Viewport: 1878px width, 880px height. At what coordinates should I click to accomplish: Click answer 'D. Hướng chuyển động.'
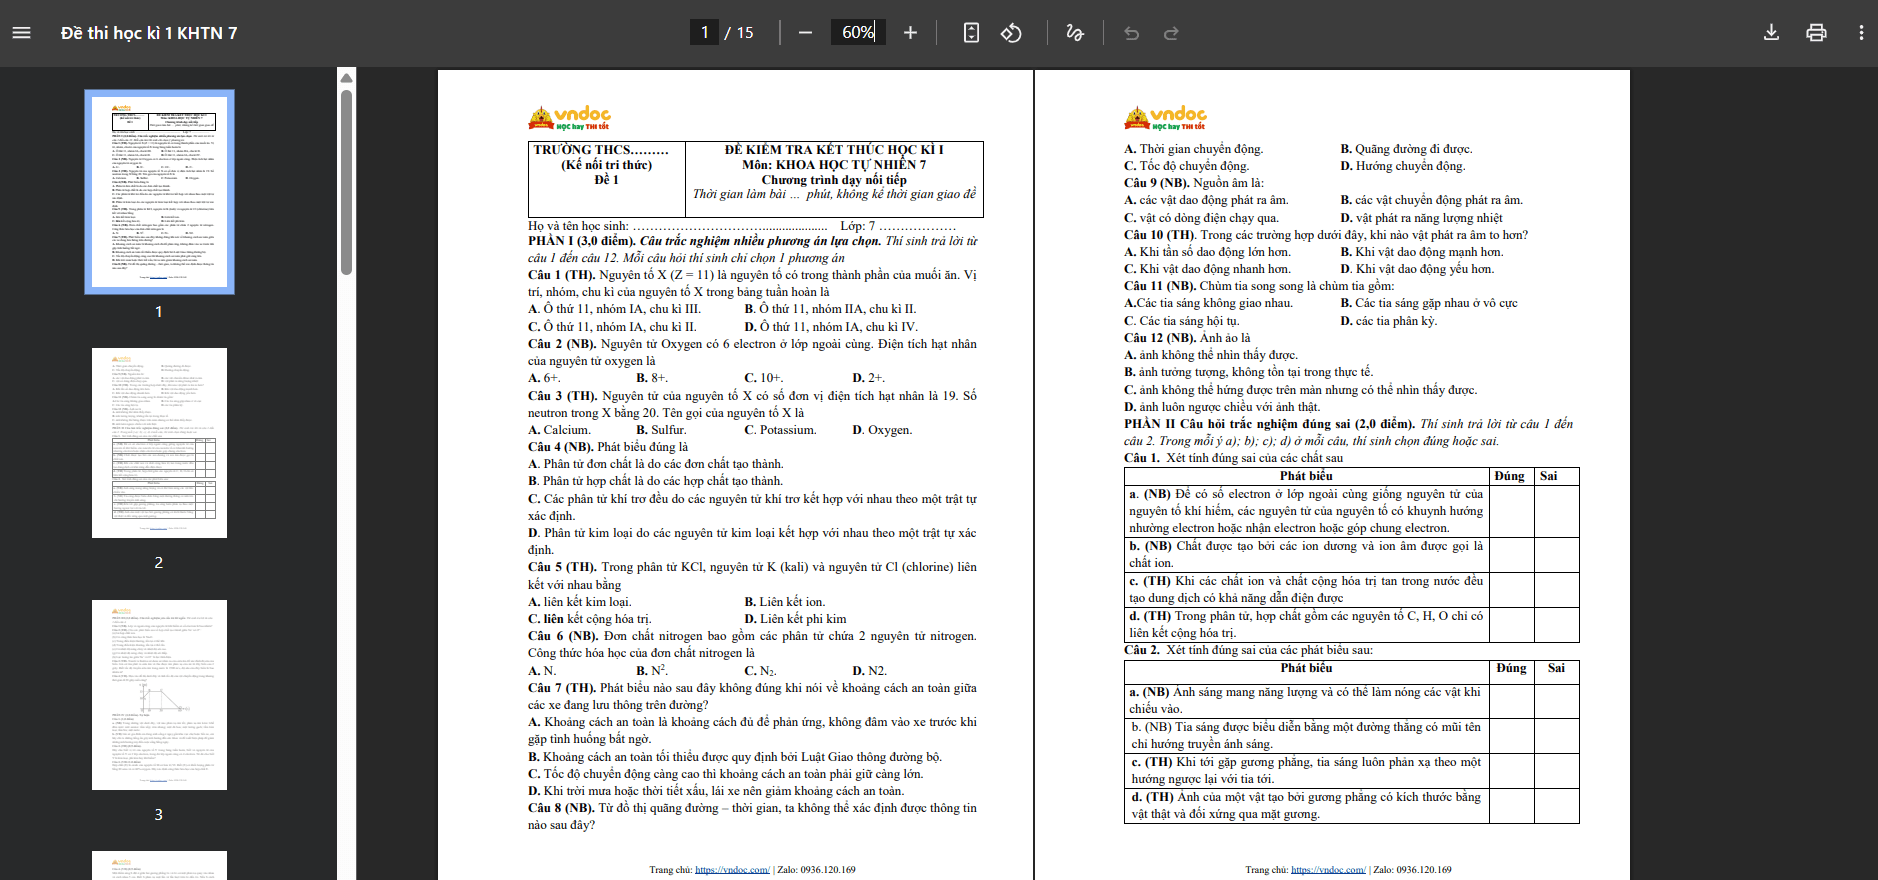coord(1402,166)
